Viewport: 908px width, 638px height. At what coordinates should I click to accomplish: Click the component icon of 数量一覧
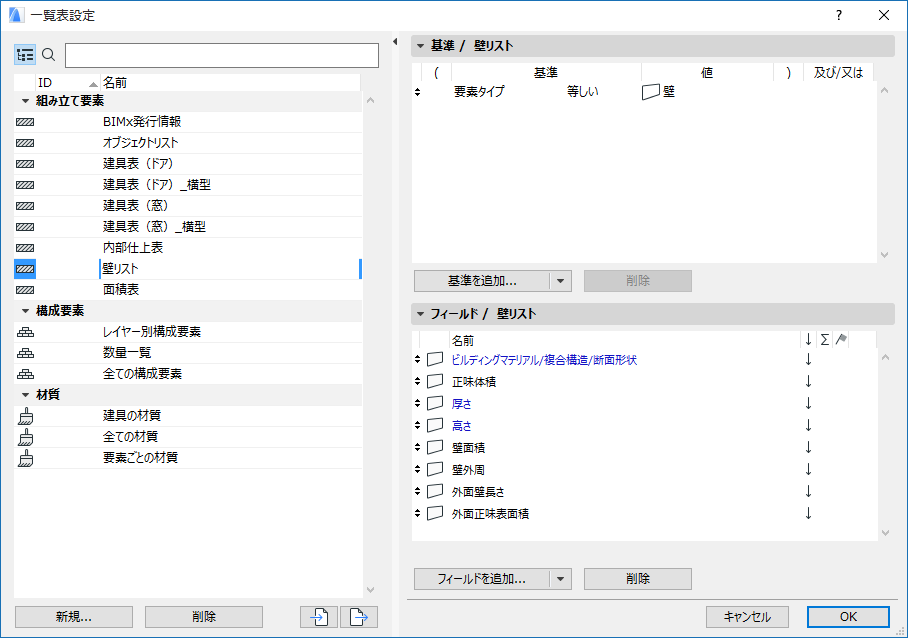point(25,353)
